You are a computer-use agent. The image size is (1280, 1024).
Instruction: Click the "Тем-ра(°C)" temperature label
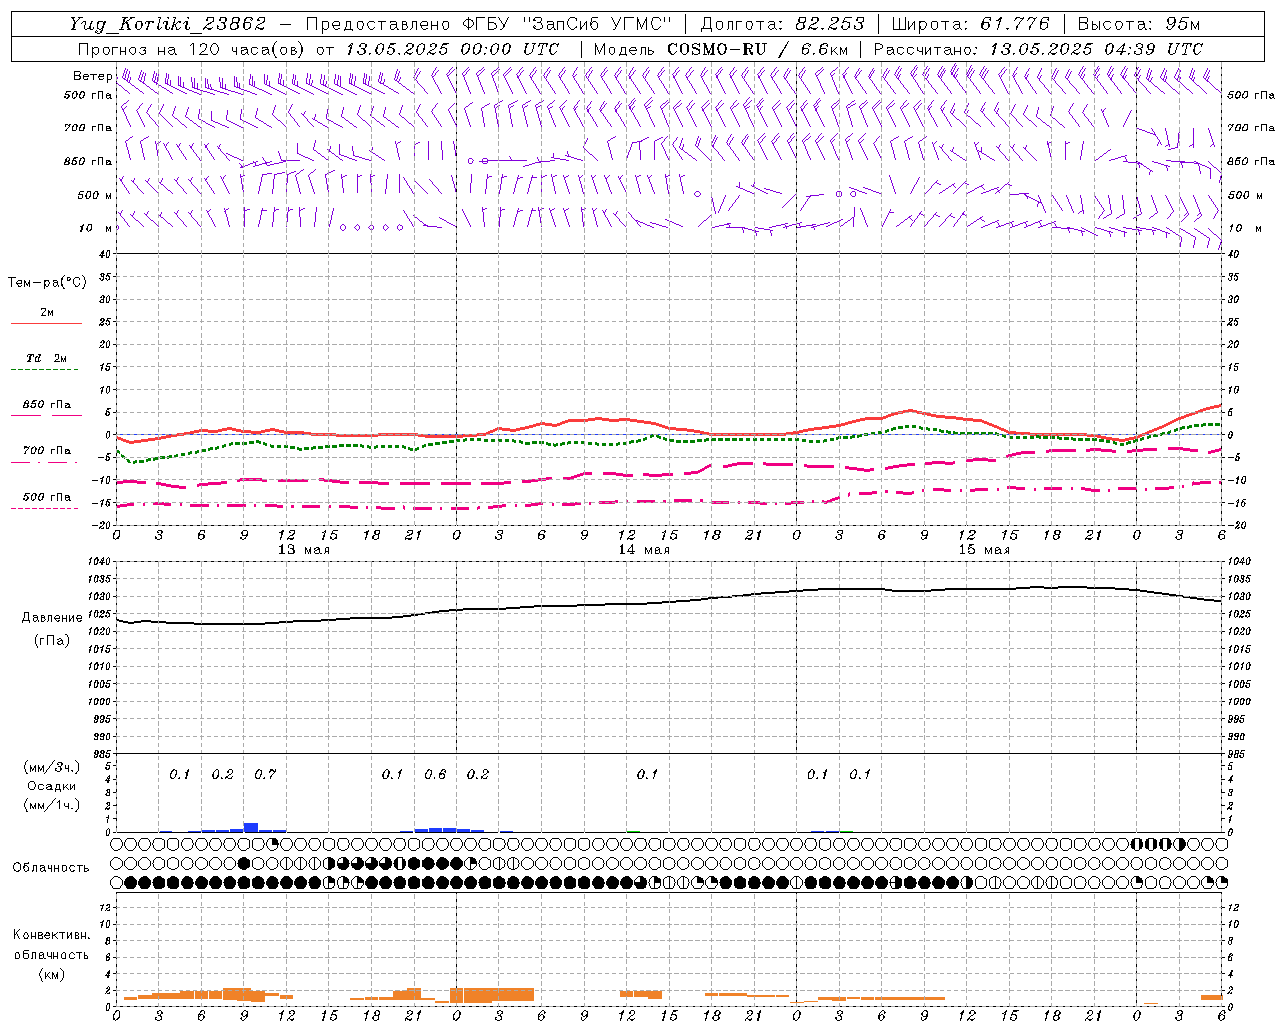[47, 283]
